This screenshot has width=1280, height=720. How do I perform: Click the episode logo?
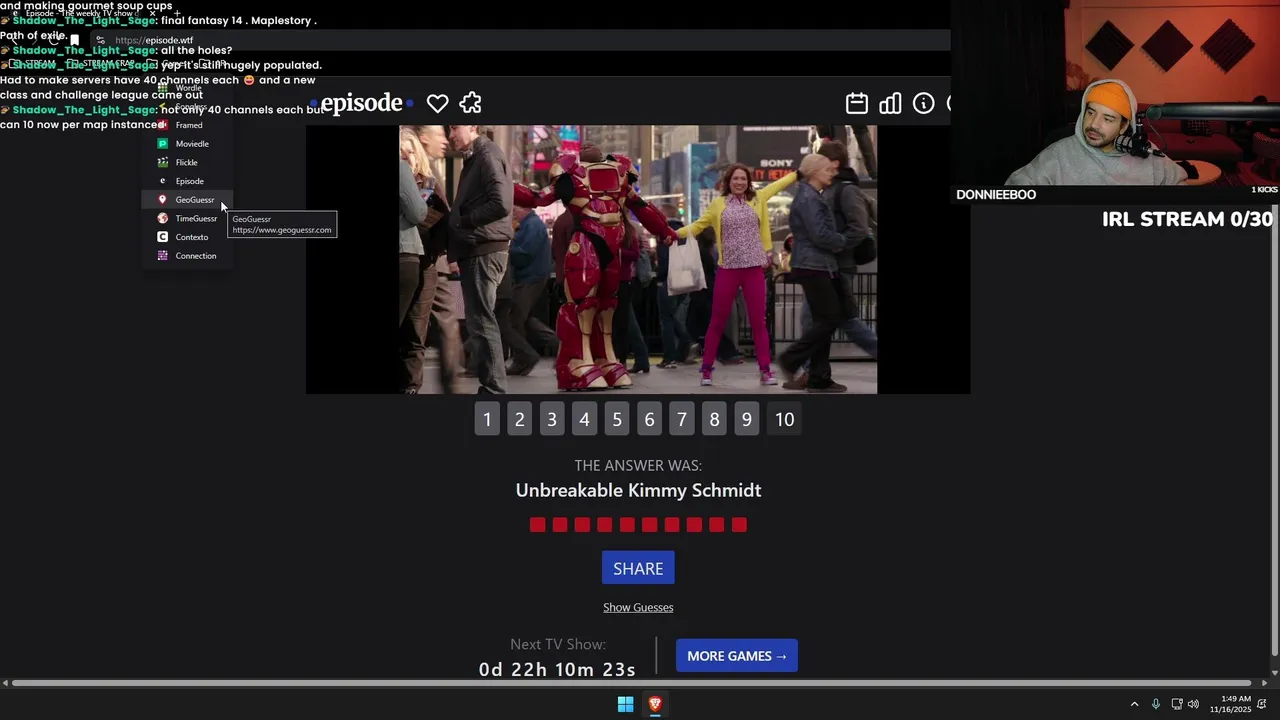(x=361, y=103)
